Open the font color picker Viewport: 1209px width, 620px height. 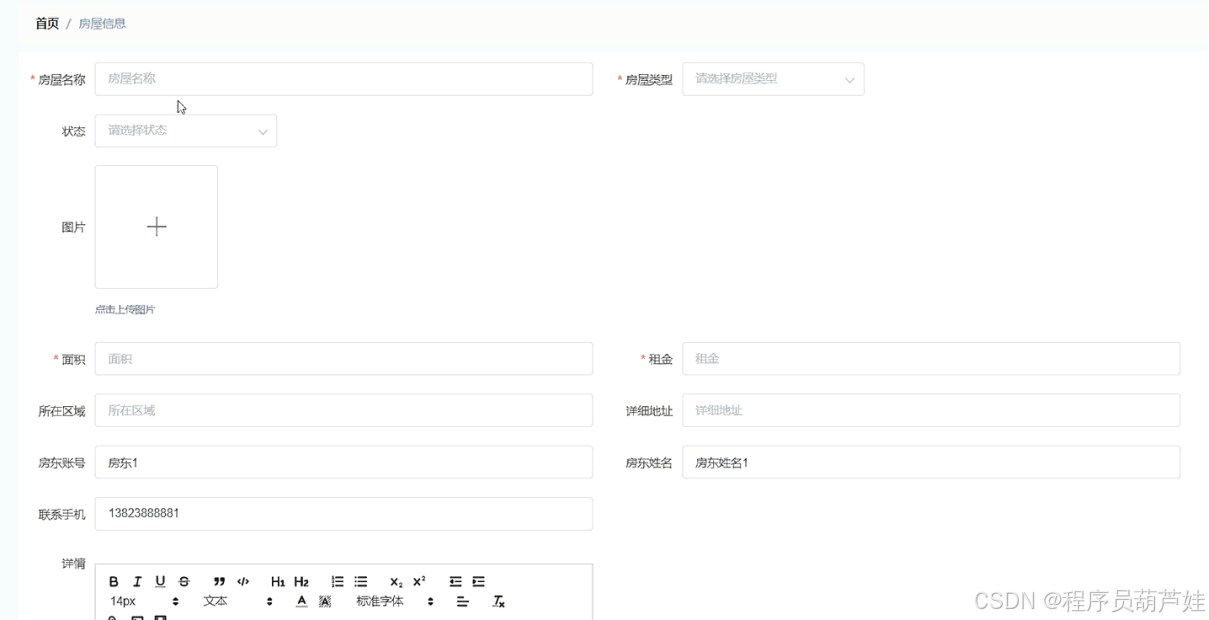(x=301, y=602)
